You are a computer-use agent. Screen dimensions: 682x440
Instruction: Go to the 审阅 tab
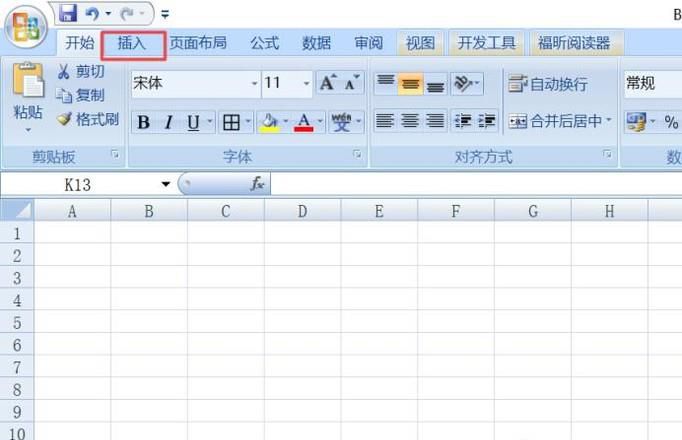pos(369,43)
